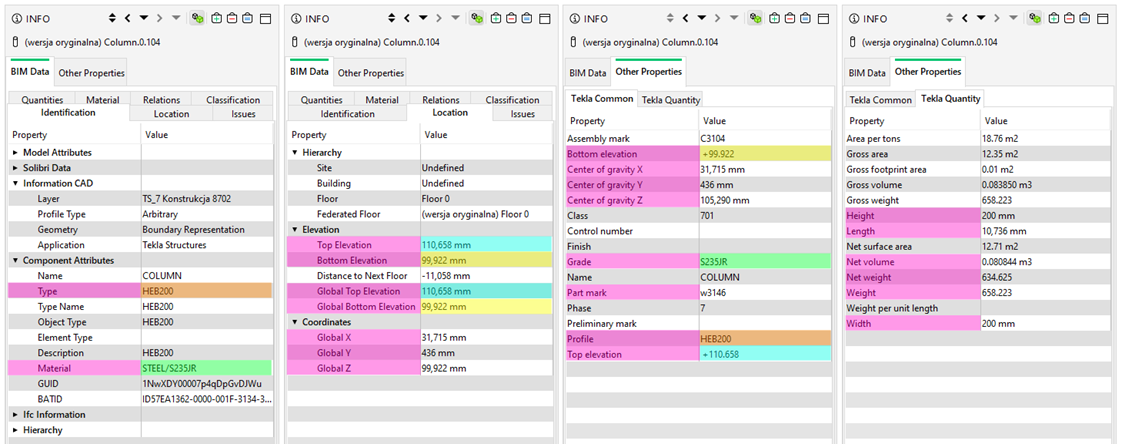Open the Material tab in the Identification panel
The image size is (1122, 444).
102,100
